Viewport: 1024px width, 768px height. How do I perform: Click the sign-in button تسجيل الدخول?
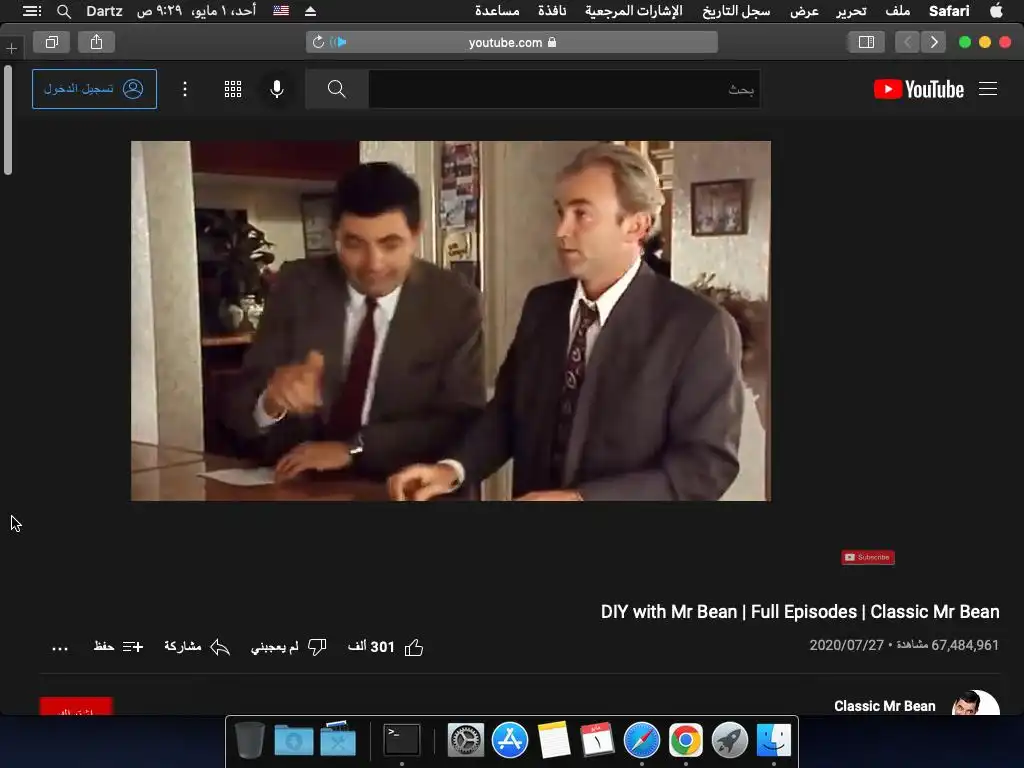[94, 89]
